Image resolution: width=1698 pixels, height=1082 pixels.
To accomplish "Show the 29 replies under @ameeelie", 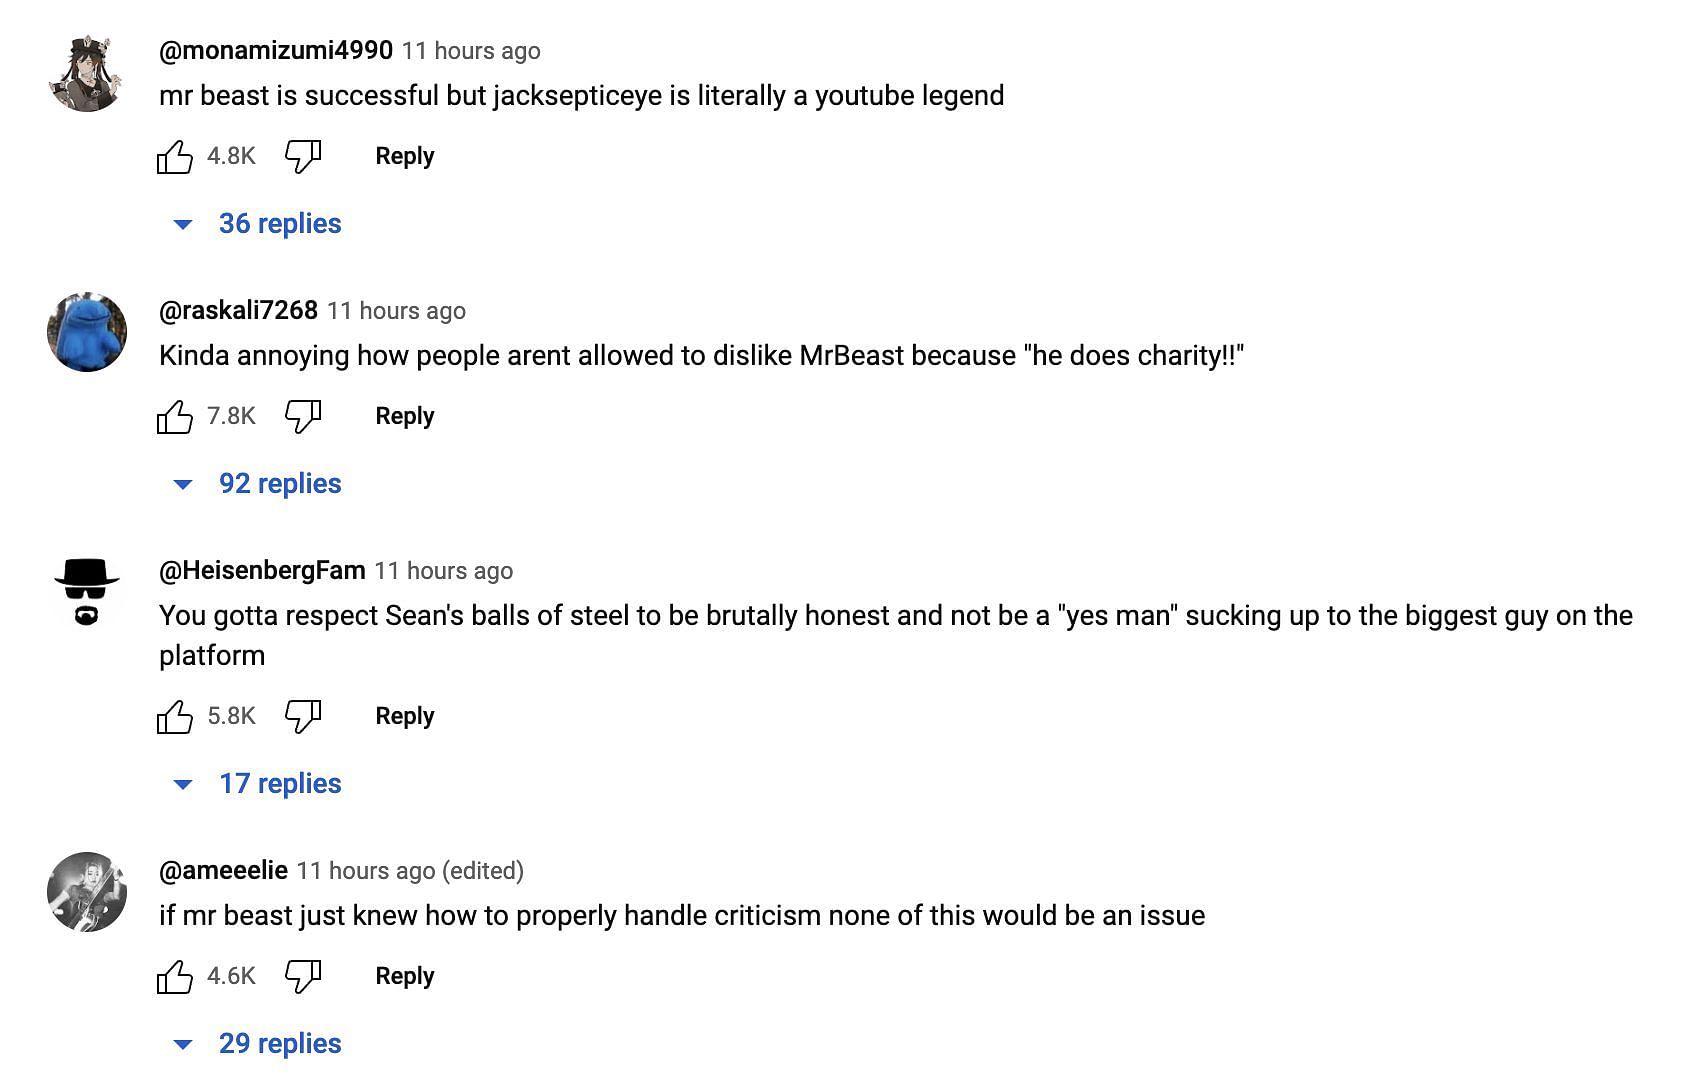I will point(258,1044).
